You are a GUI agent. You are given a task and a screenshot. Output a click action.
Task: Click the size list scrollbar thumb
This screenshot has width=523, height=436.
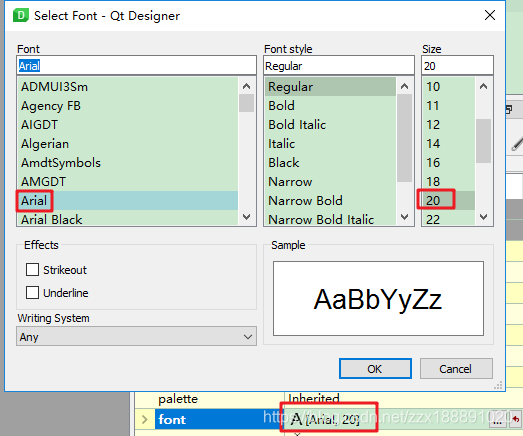483,141
